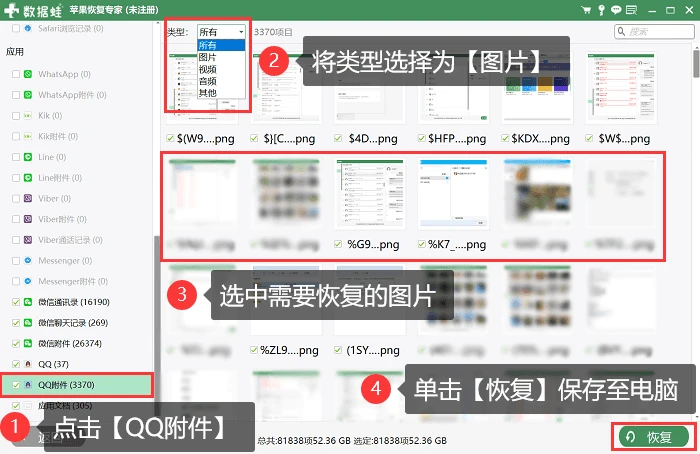Choose 图片 in the type list
This screenshot has height=454, width=700.
(221, 57)
